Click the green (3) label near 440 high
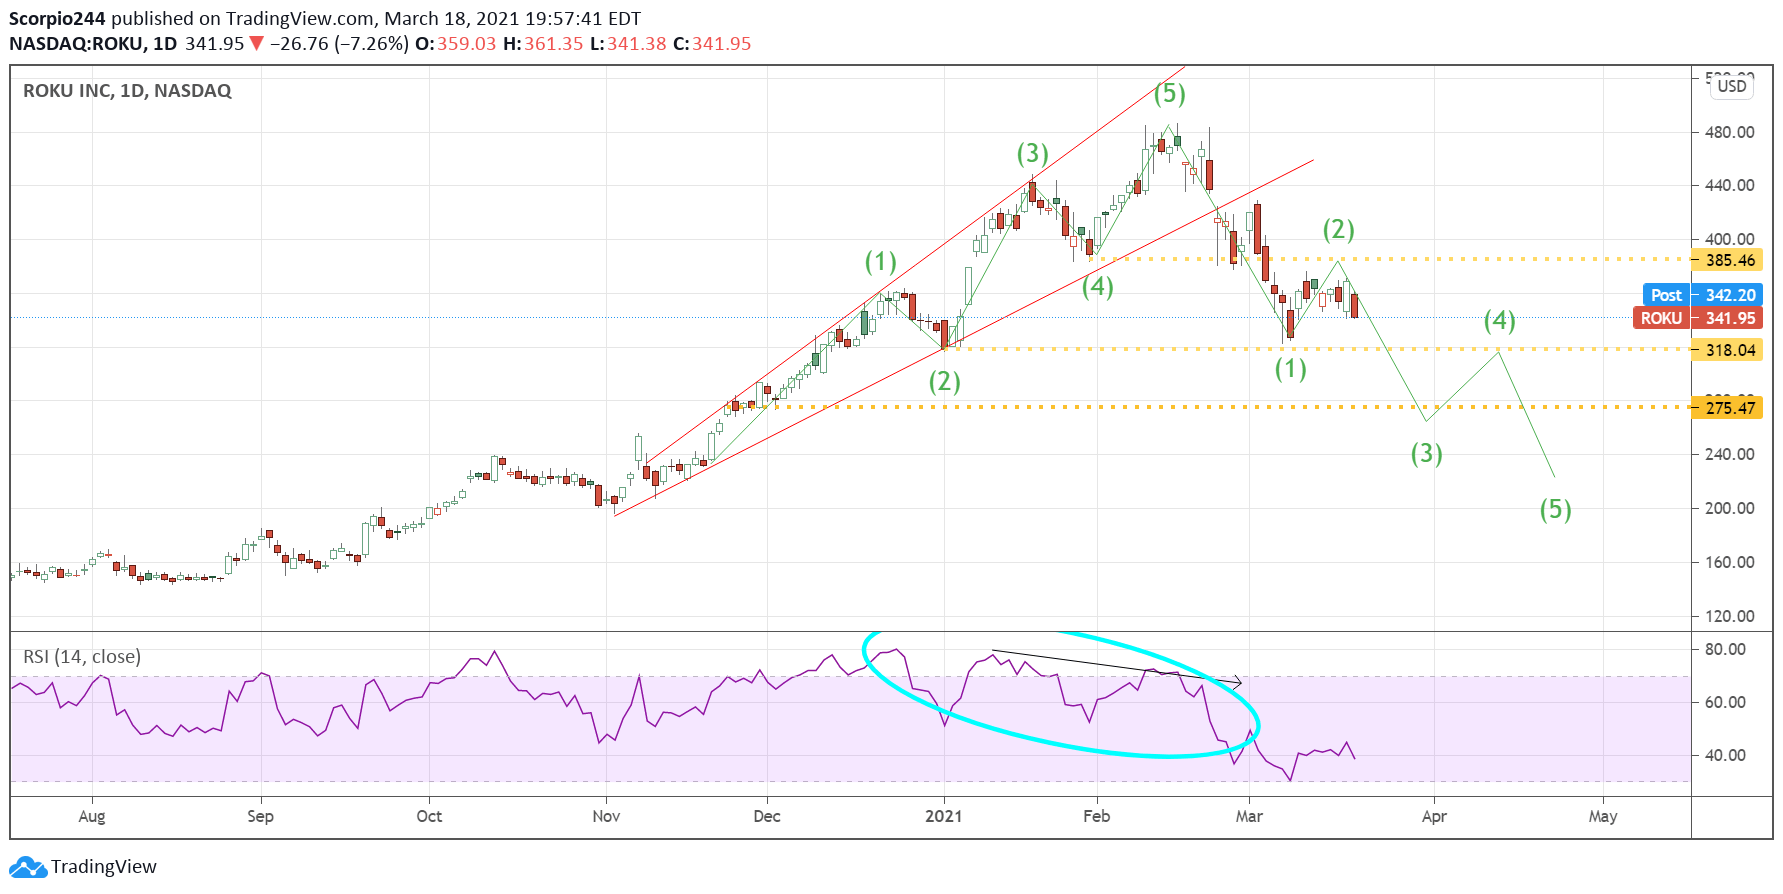 point(1032,154)
